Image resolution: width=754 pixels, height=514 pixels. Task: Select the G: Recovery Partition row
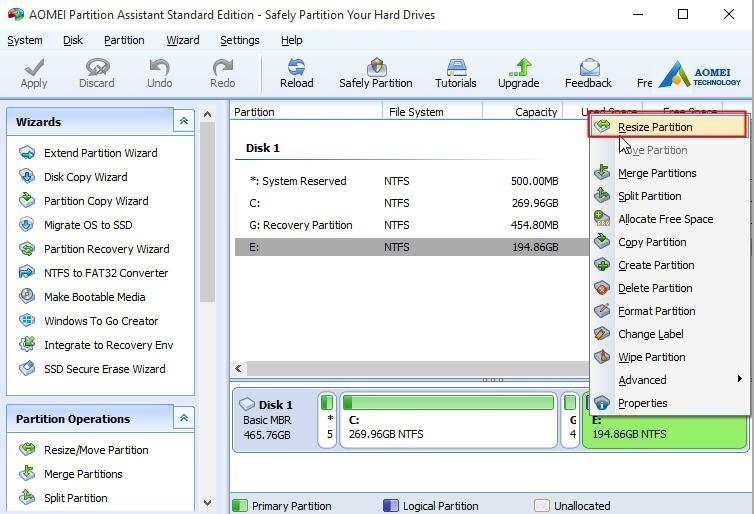(412, 226)
